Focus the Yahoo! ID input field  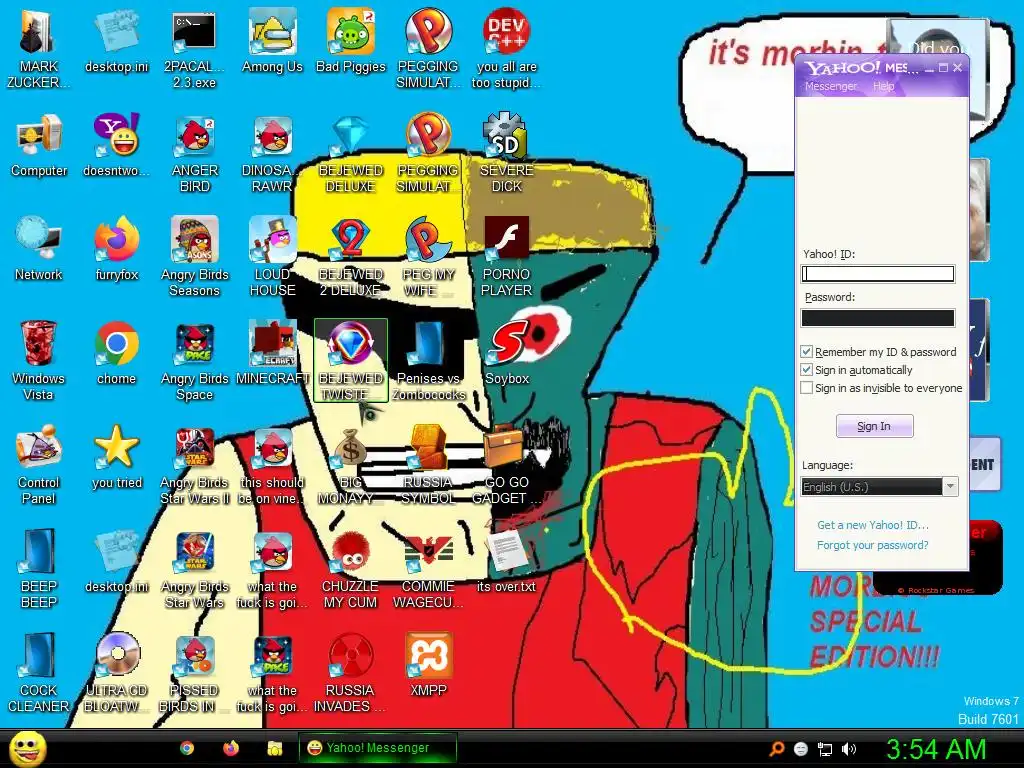coord(878,274)
